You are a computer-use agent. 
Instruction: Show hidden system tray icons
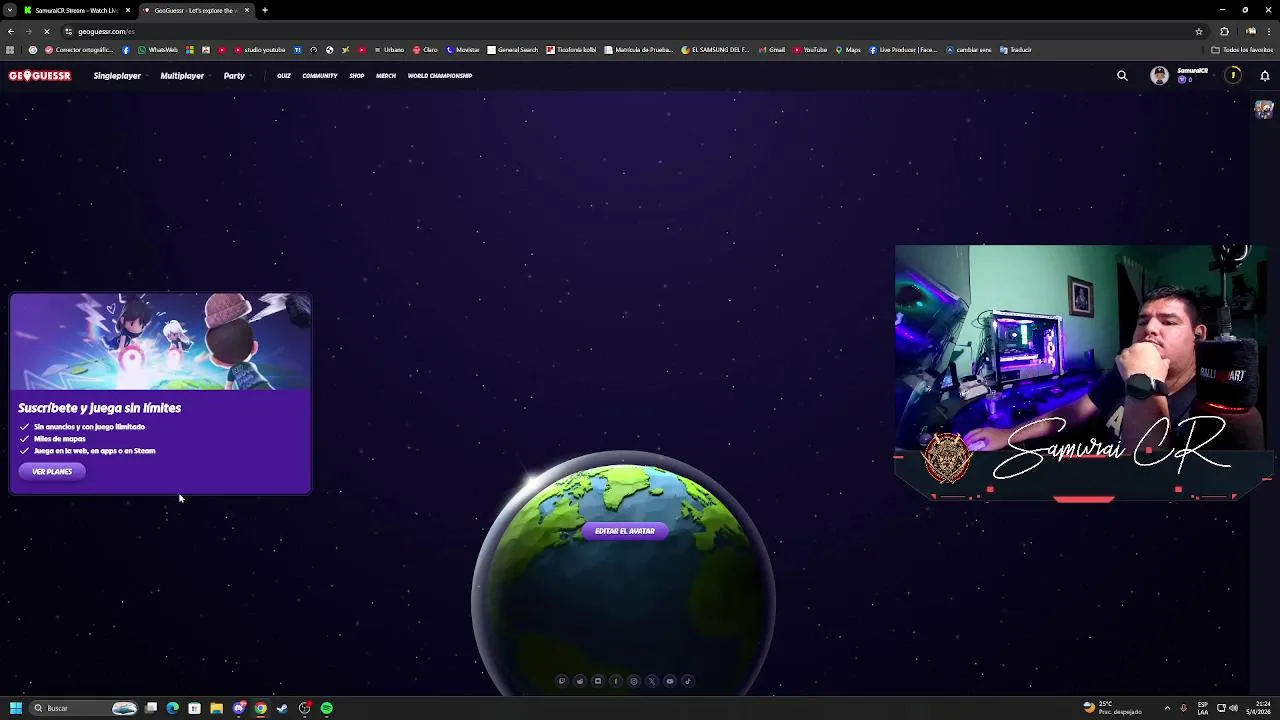click(x=1167, y=708)
